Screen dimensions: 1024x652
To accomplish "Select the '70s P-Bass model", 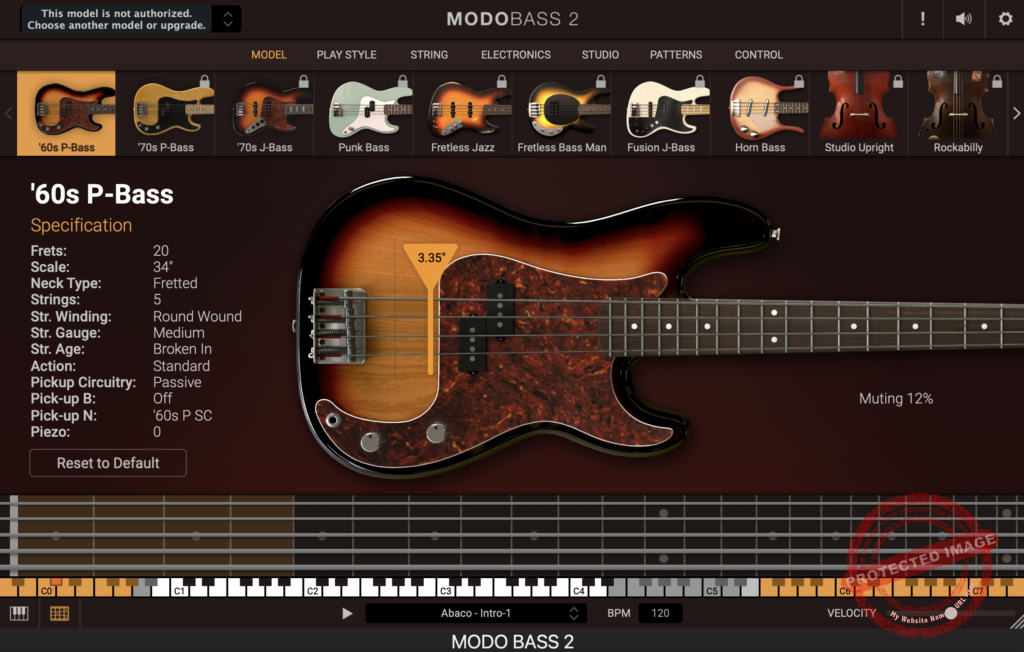I will click(165, 113).
